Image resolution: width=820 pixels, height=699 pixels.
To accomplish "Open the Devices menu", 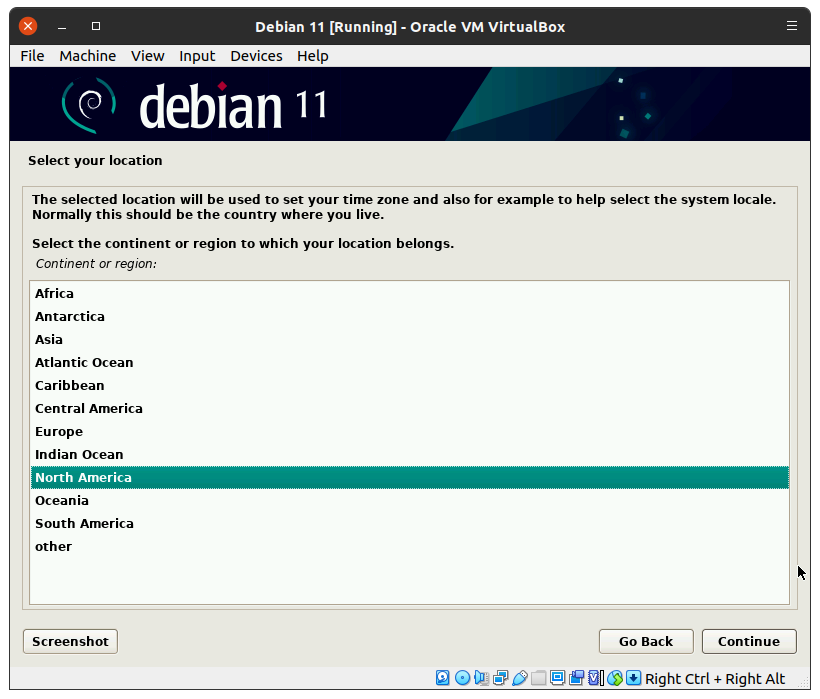I will (256, 56).
